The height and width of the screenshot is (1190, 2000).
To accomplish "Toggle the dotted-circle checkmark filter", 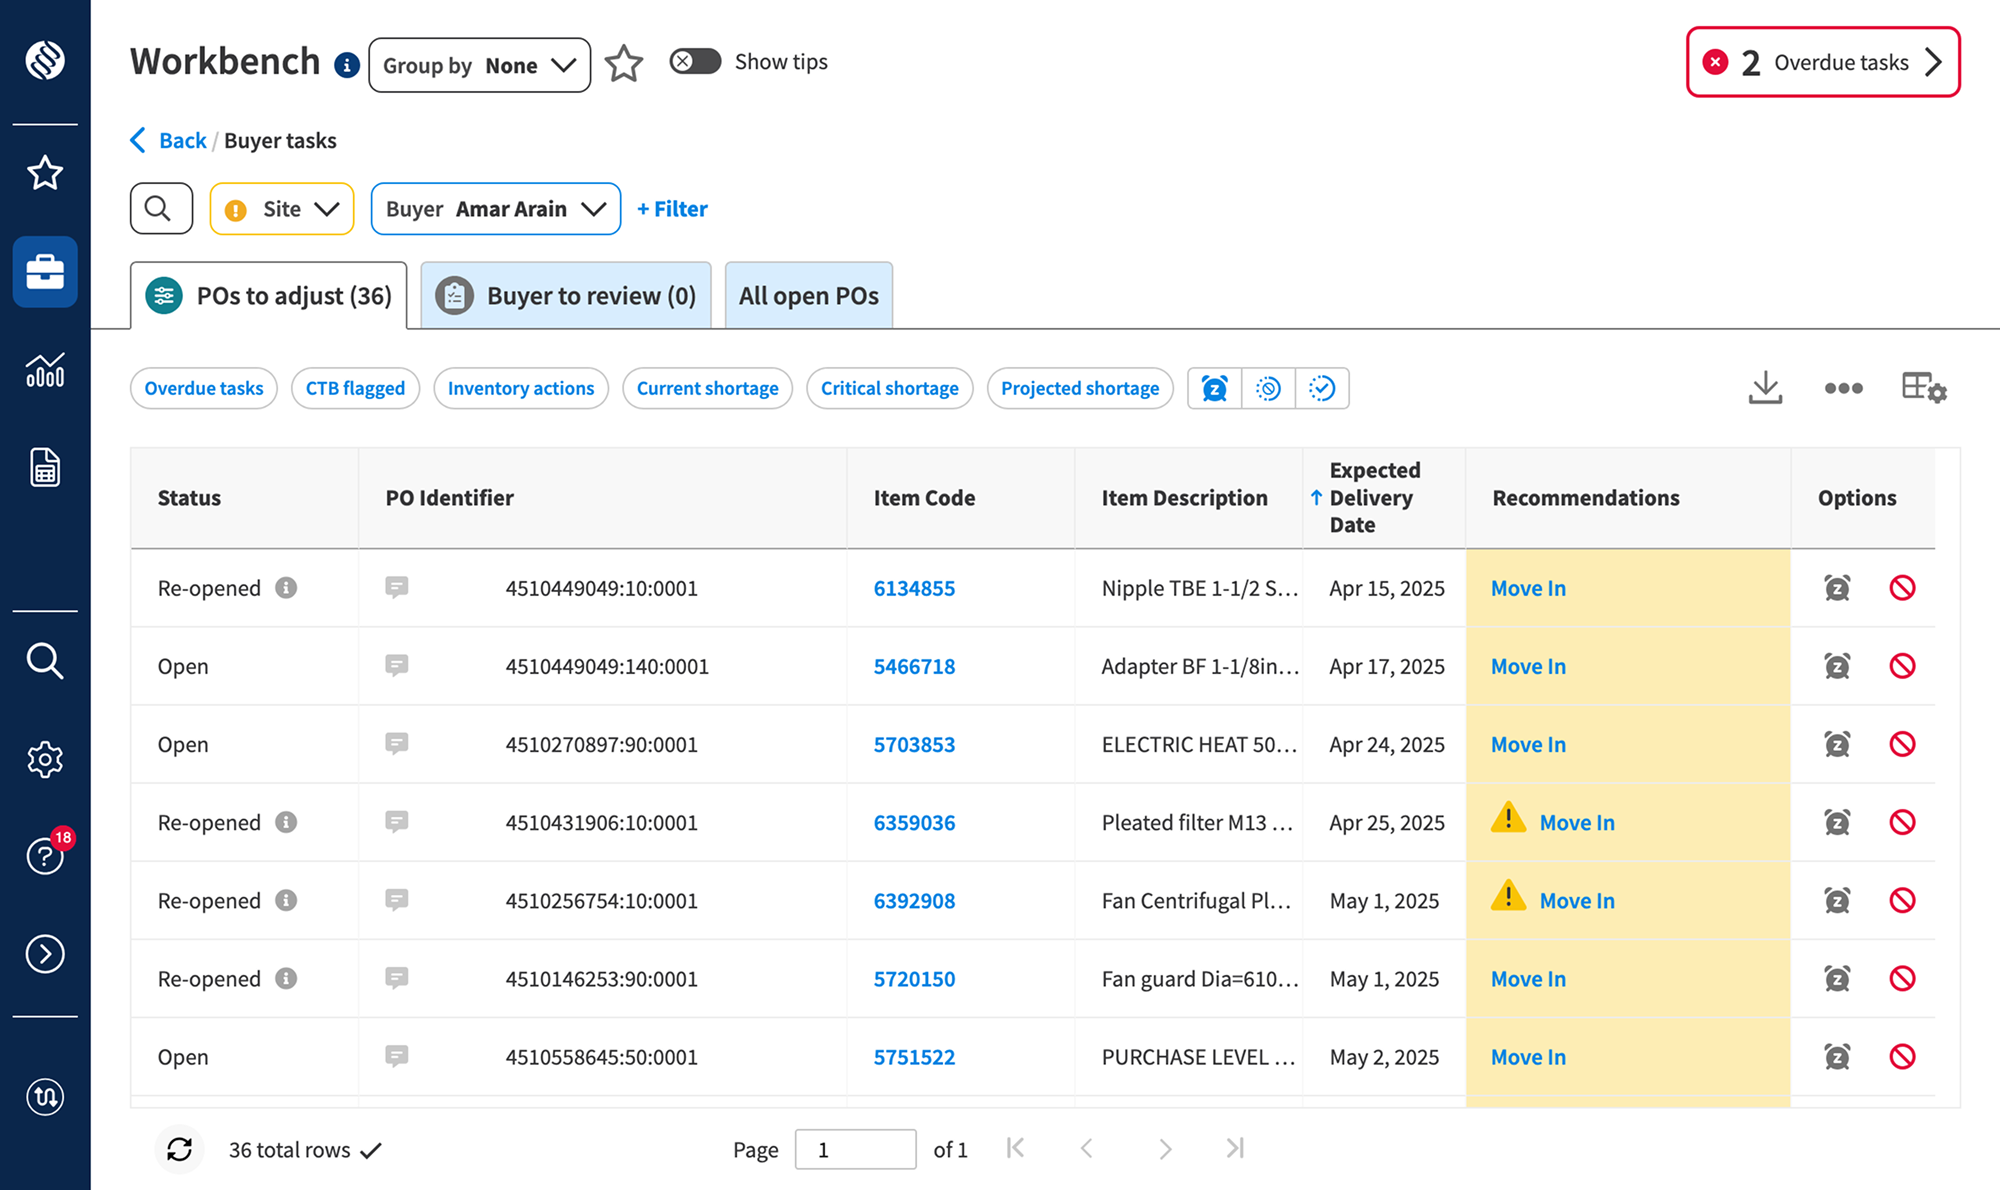I will [1322, 388].
